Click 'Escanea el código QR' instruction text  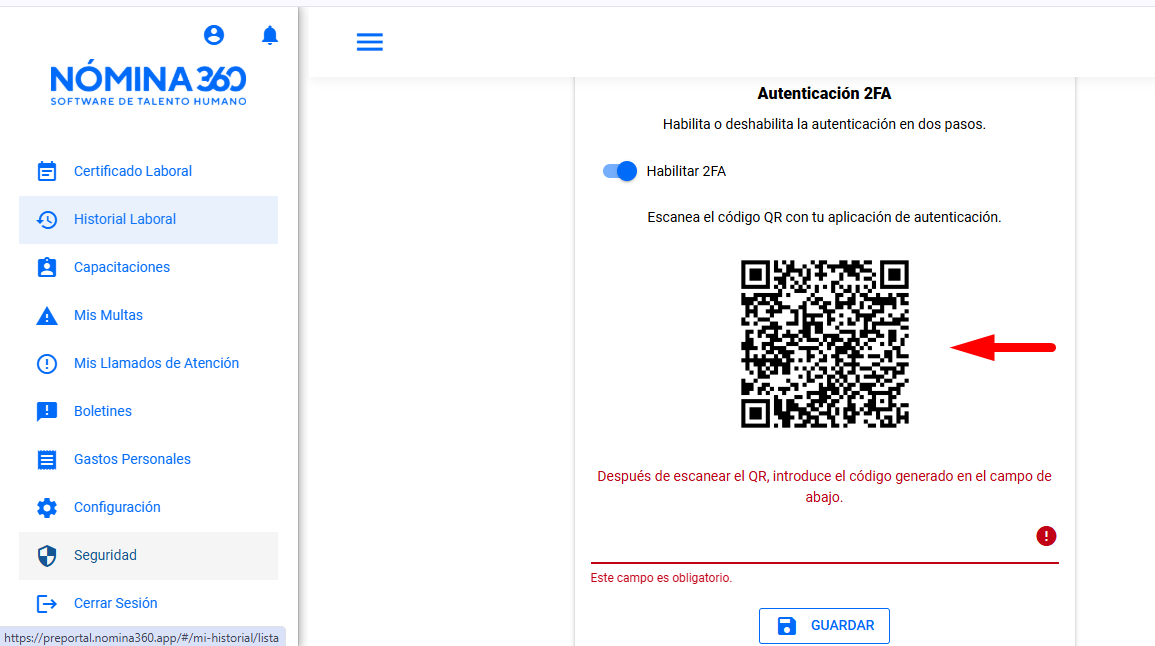[824, 217]
